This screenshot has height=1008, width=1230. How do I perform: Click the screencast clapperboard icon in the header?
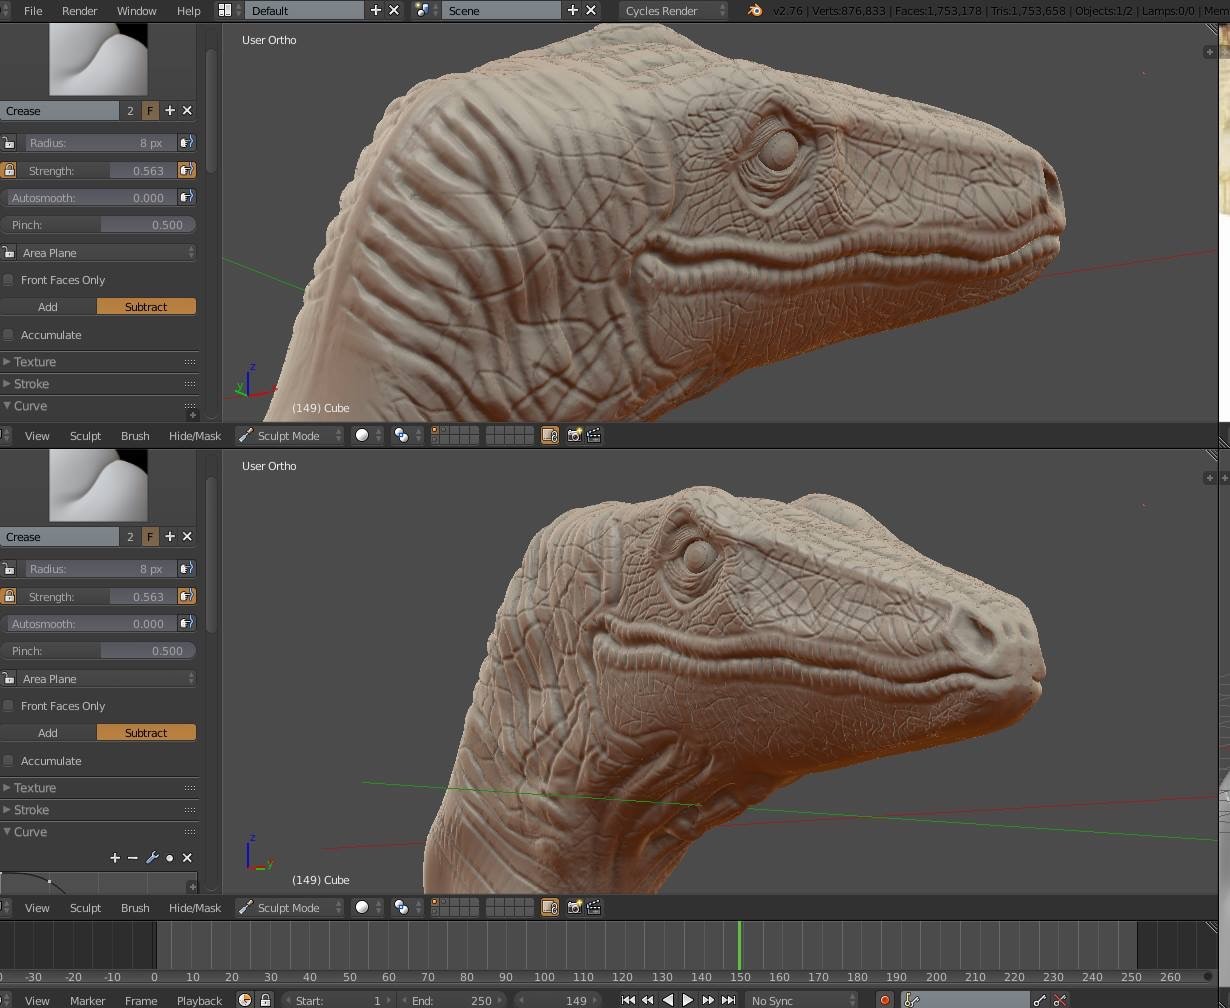pyautogui.click(x=593, y=435)
